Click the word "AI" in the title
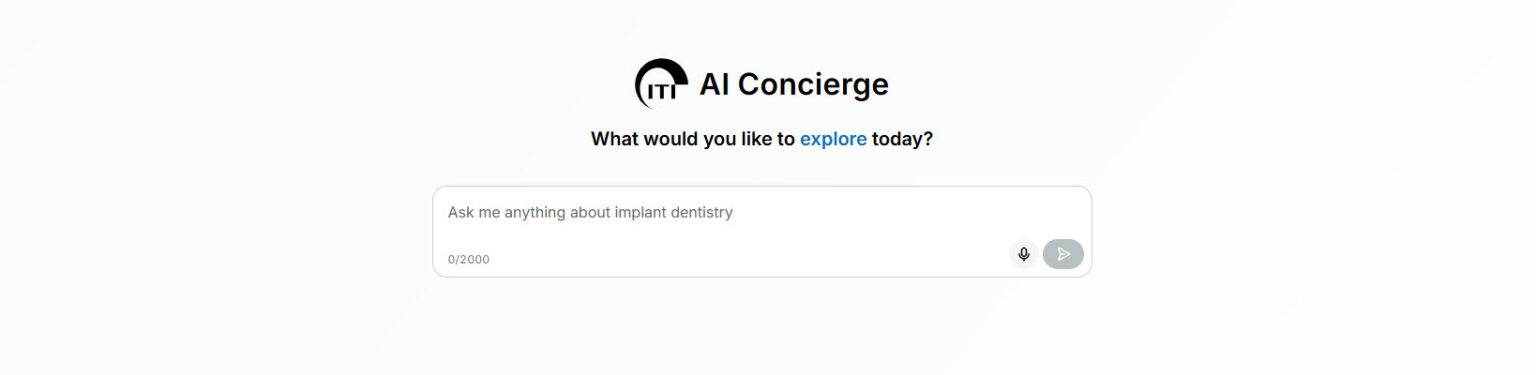This screenshot has width=1536, height=375. (714, 84)
